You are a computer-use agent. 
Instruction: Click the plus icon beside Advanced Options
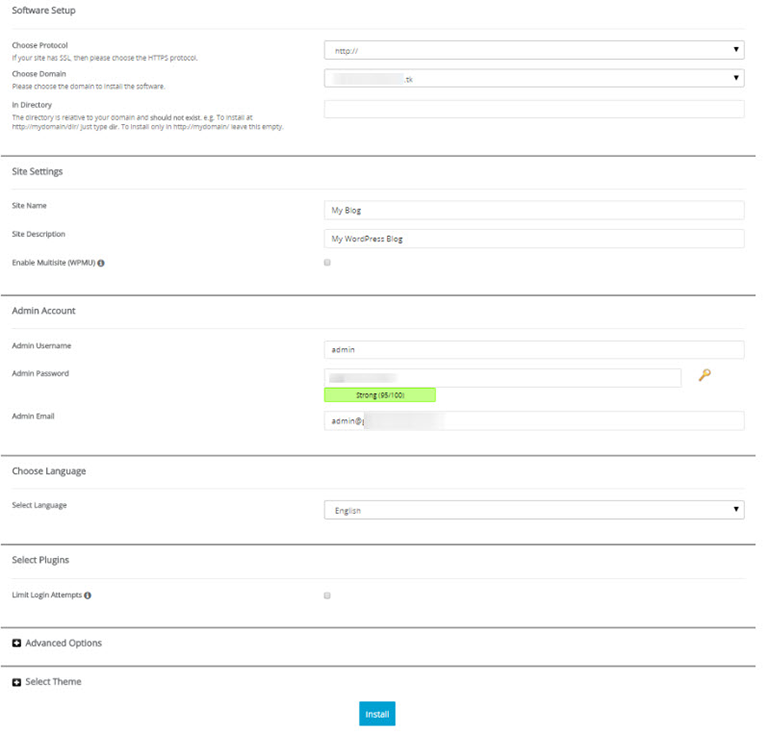tap(17, 643)
